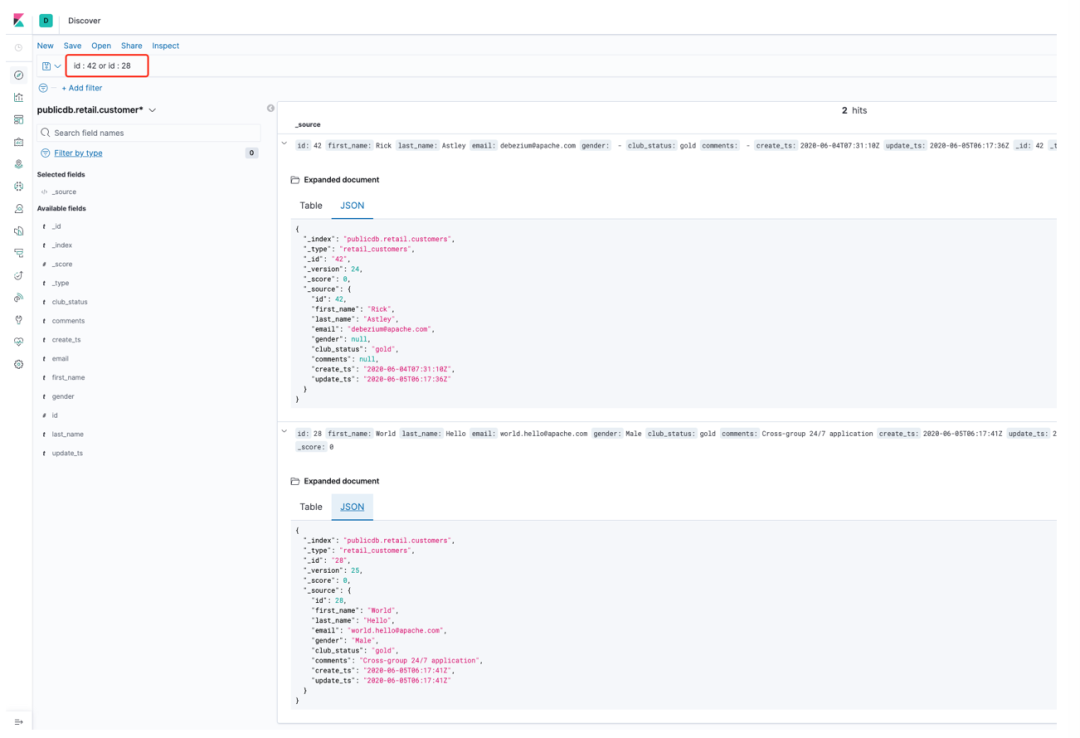Collapse the first document row with id 42
This screenshot has height=738, width=1080.
click(x=284, y=145)
